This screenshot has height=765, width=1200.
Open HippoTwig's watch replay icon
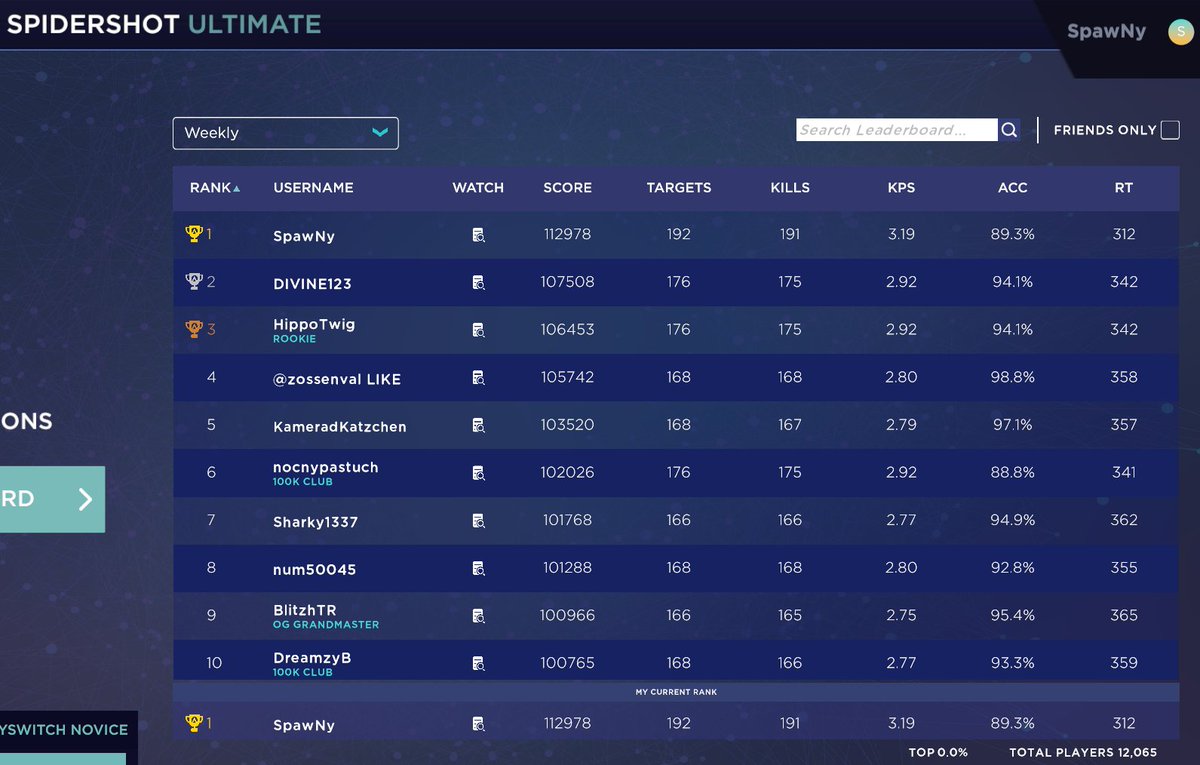point(478,330)
